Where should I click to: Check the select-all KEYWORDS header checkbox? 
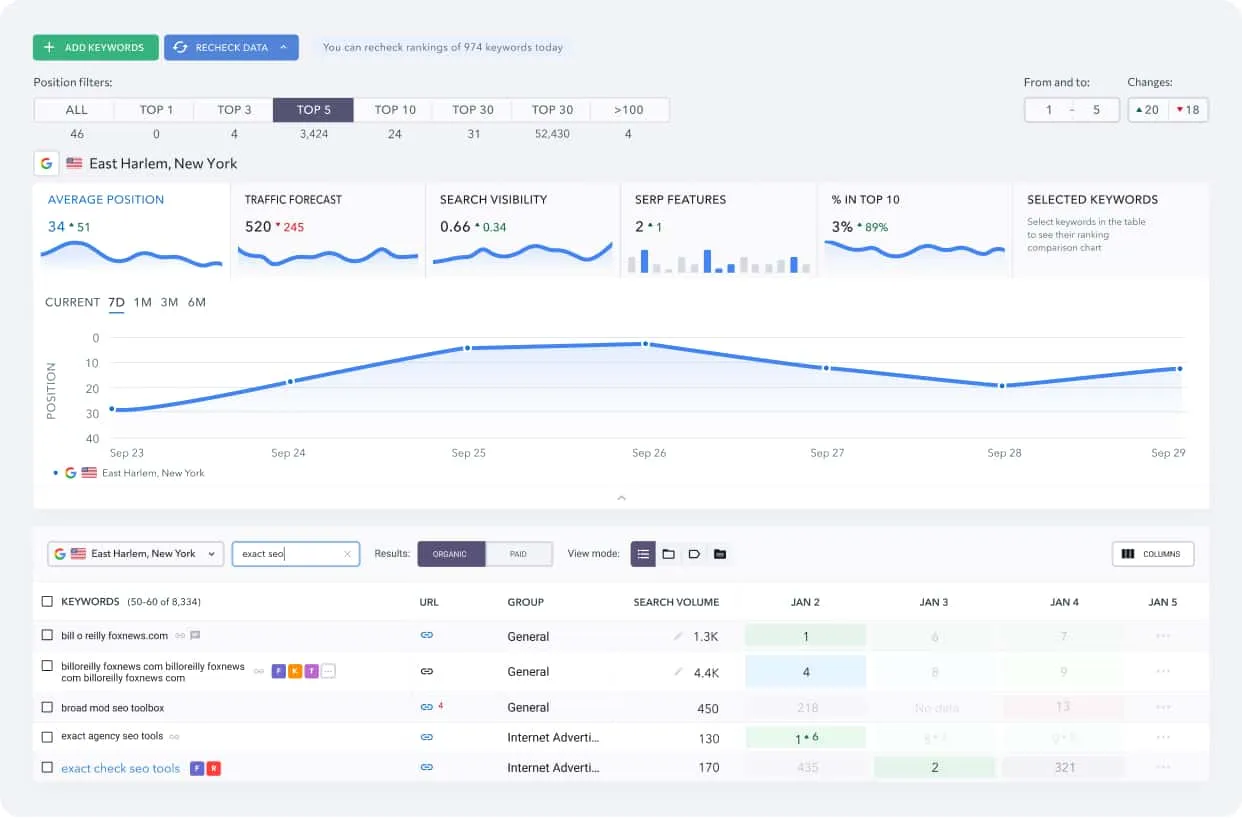click(47, 602)
